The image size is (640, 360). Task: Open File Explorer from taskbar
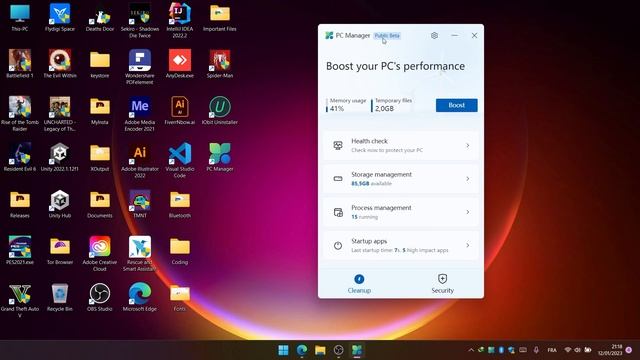click(320, 350)
